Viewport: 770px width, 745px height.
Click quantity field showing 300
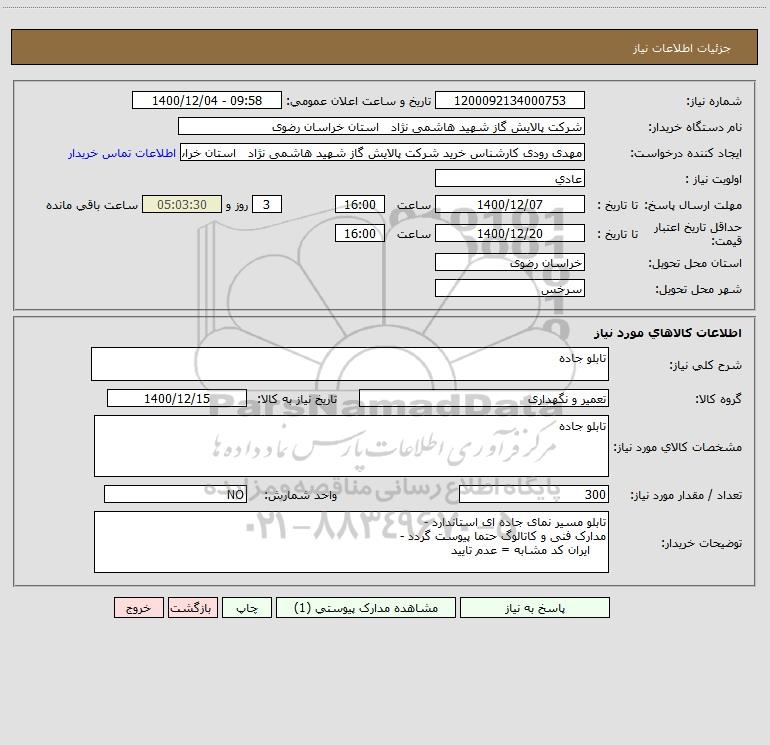click(534, 494)
